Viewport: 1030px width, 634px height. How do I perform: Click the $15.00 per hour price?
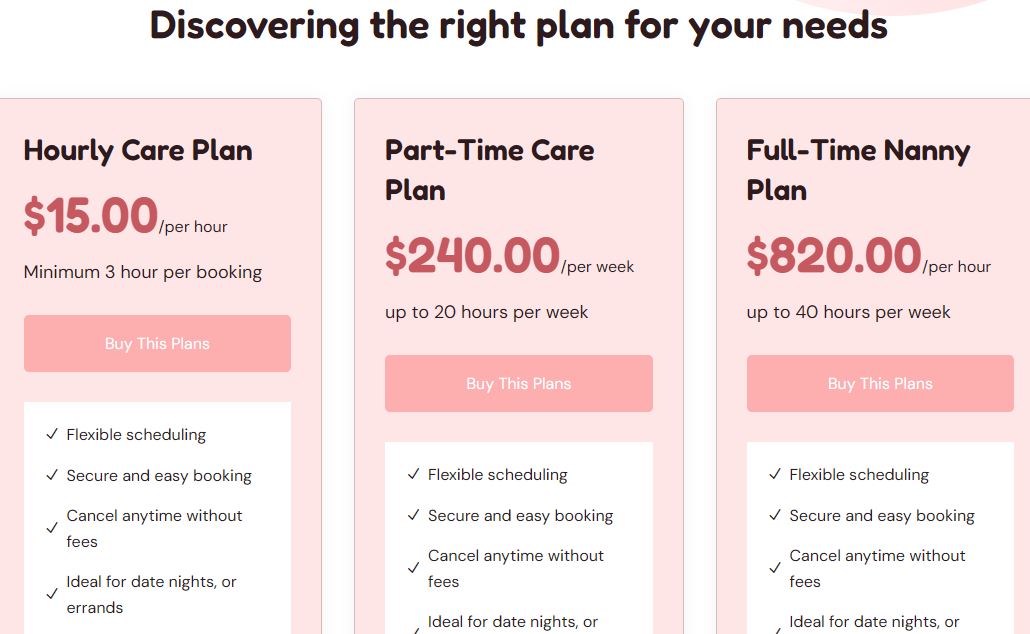91,216
